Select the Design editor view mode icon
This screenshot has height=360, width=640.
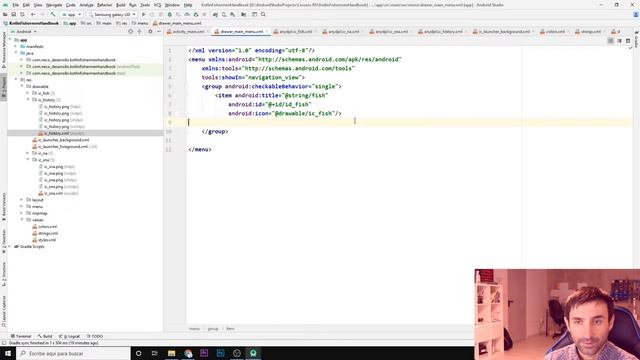tap(628, 41)
